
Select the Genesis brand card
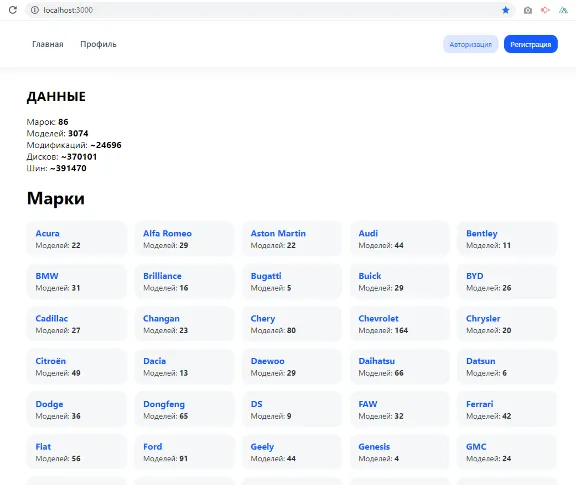click(x=400, y=452)
